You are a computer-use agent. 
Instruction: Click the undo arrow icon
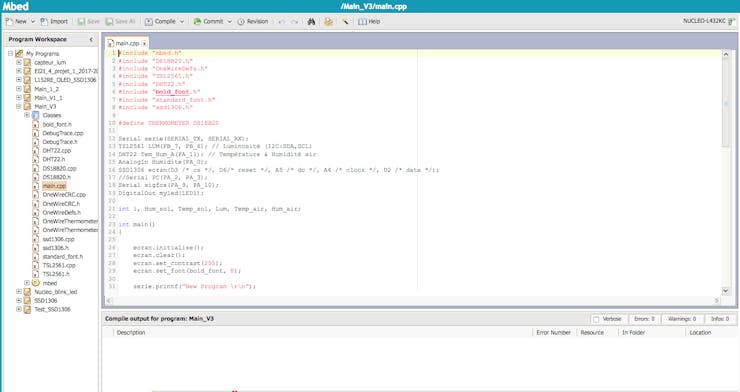281,22
